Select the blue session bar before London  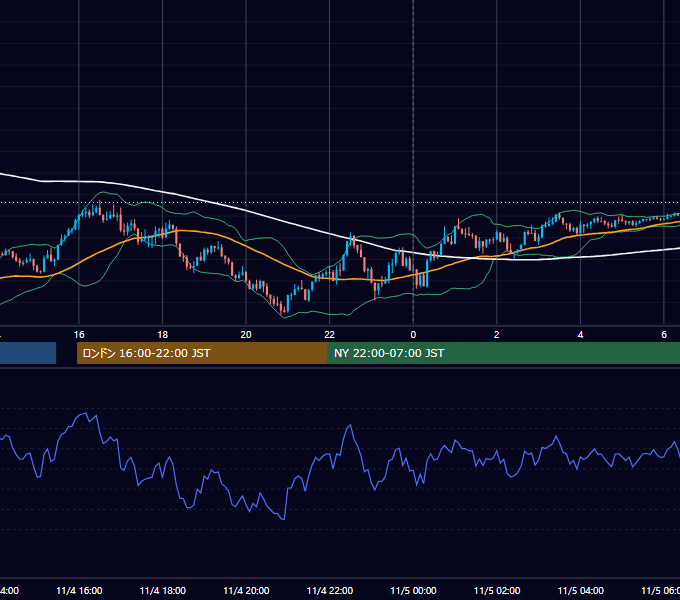click(x=28, y=353)
